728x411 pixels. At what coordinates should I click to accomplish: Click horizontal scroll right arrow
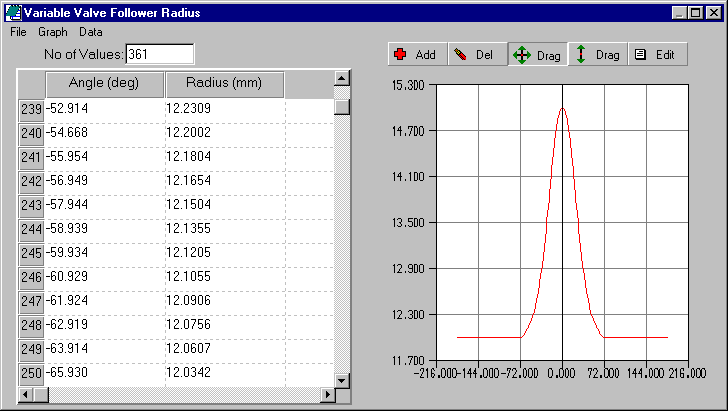pyautogui.click(x=328, y=395)
